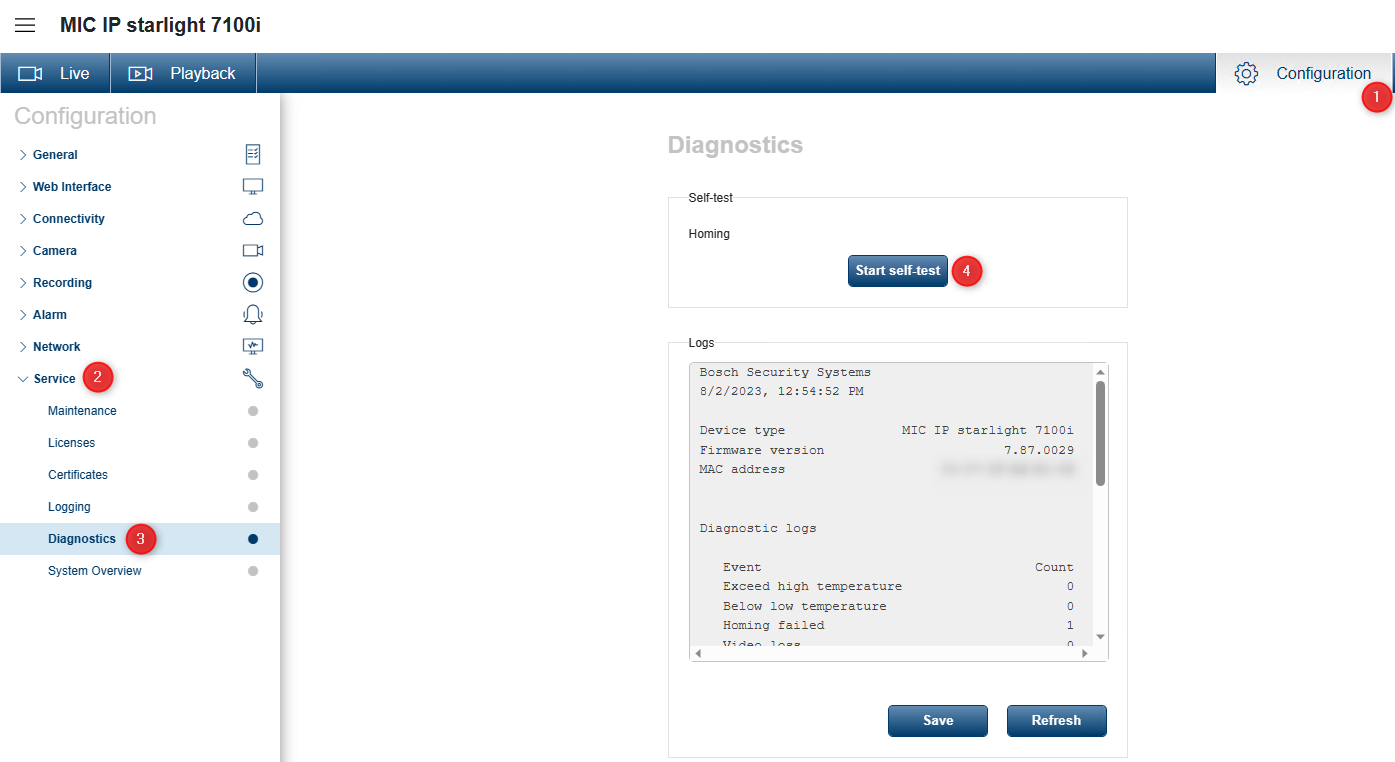Click the Diagnostics status dot

pyautogui.click(x=253, y=539)
